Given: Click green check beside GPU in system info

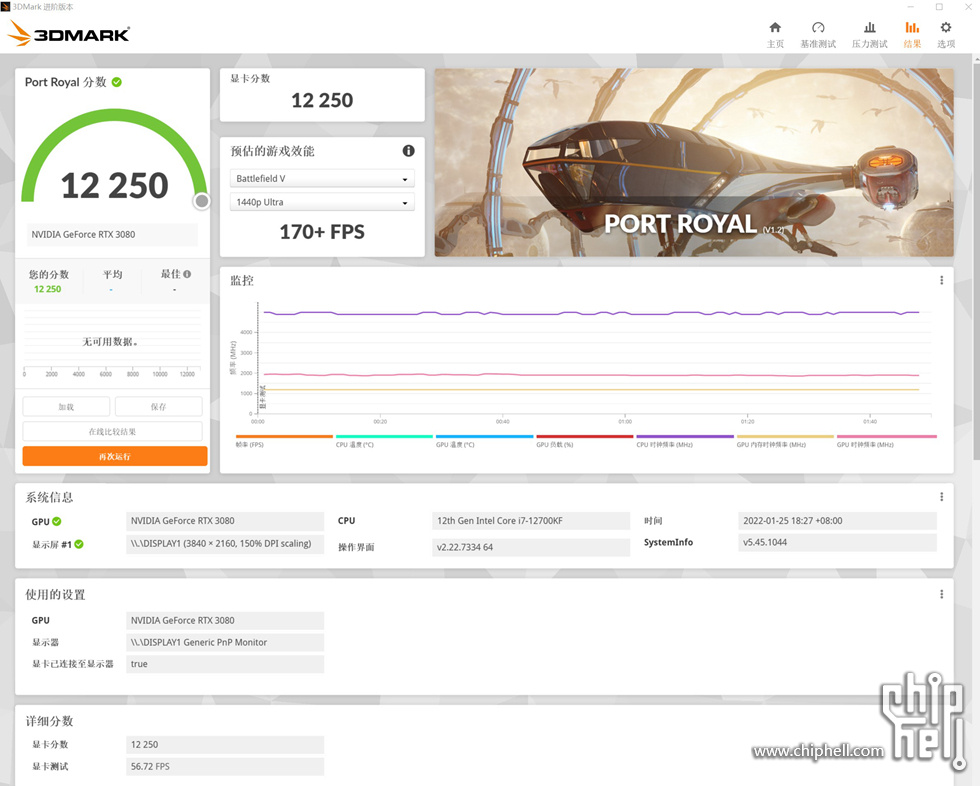Looking at the screenshot, I should coord(57,522).
